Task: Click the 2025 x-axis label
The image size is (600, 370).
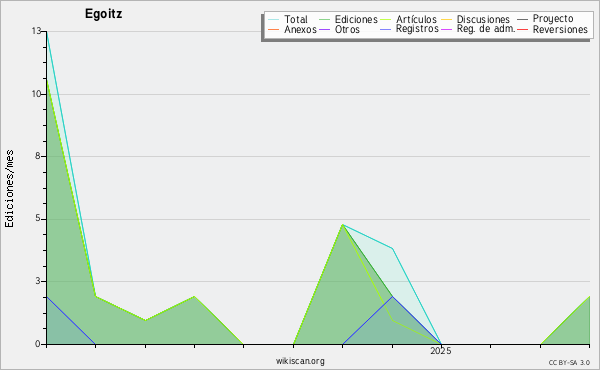Action: (441, 350)
